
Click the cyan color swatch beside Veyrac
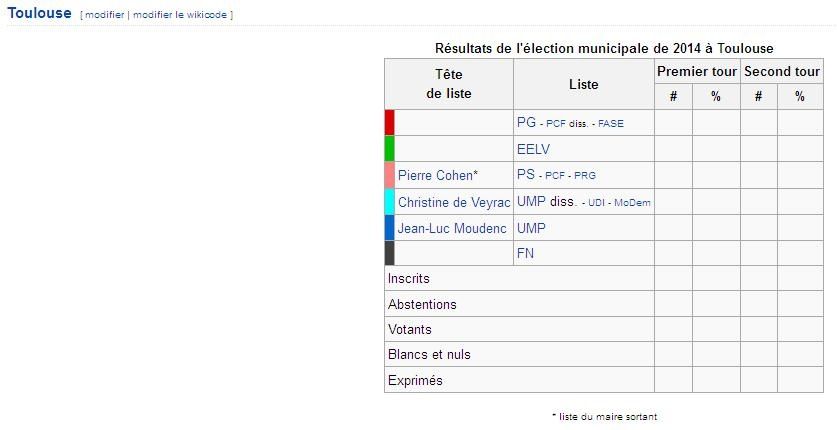point(390,202)
